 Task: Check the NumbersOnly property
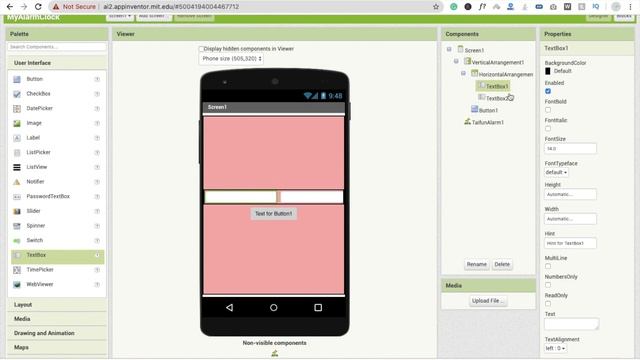(548, 285)
